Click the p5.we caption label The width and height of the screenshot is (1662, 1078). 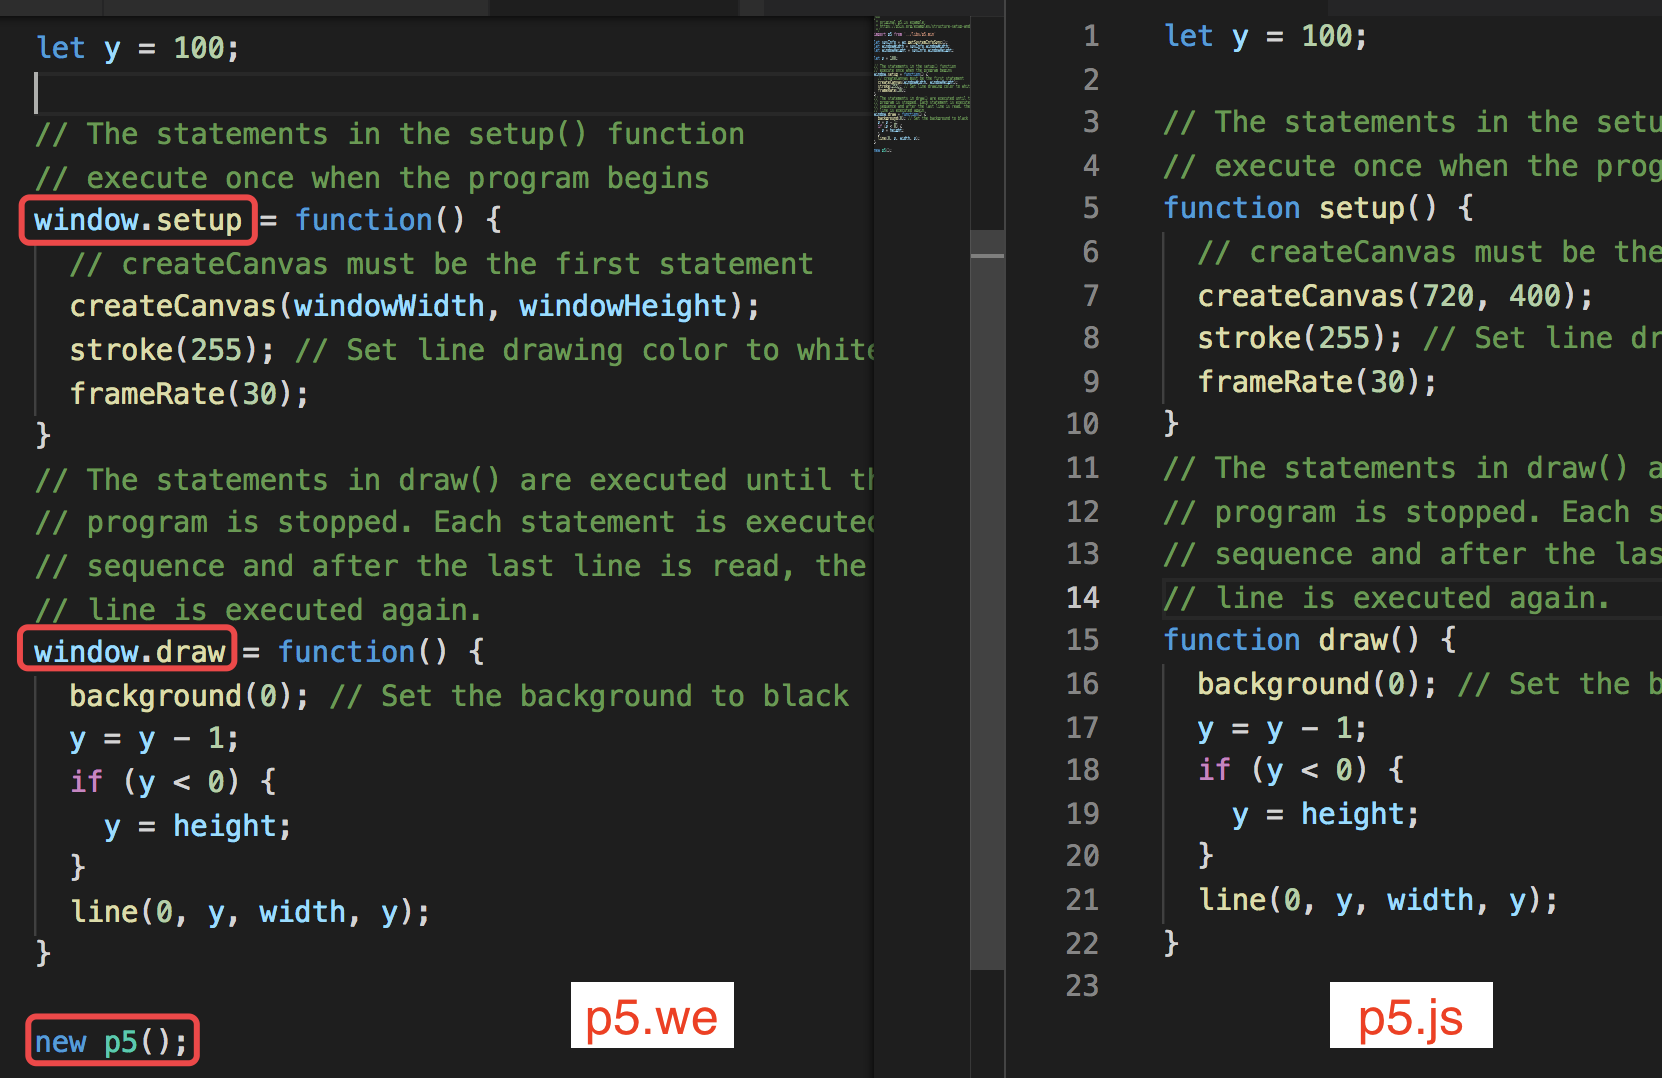[x=651, y=1016]
